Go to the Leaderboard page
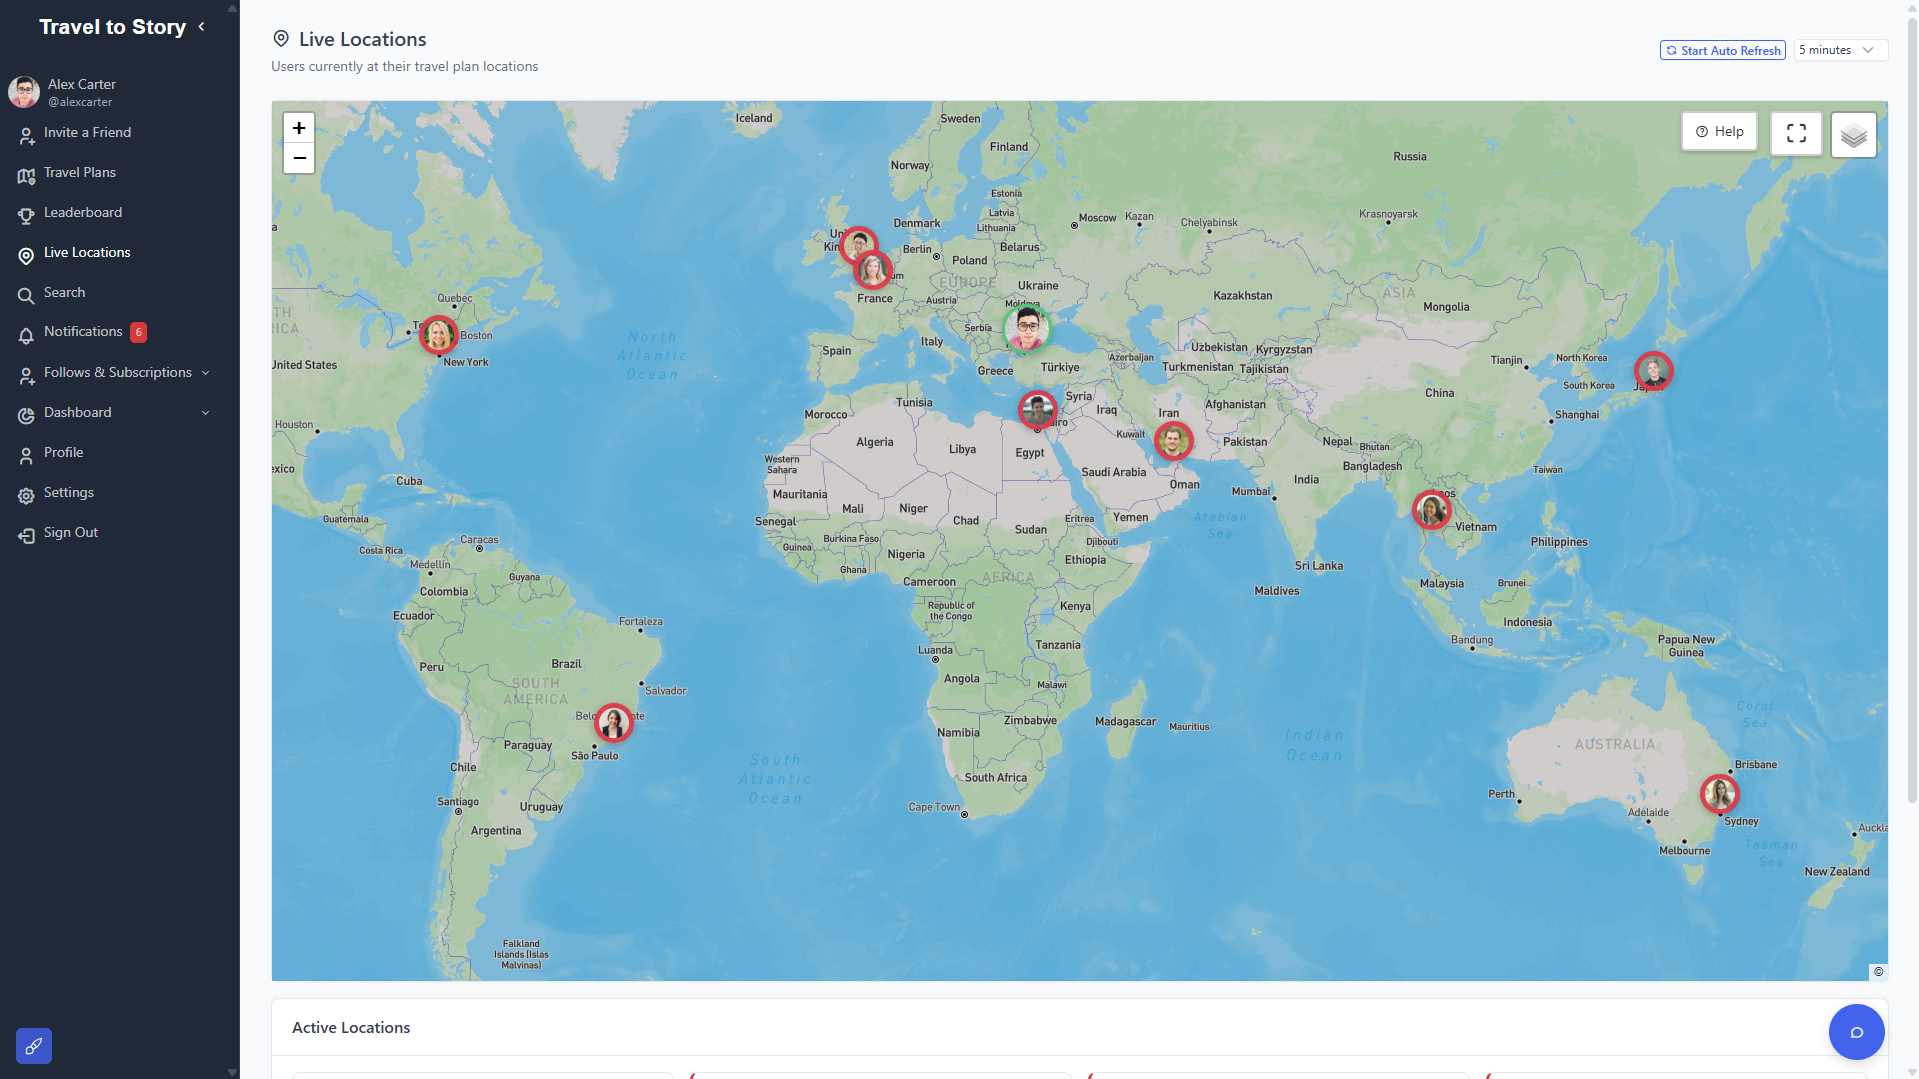This screenshot has width=1919, height=1079. [83, 212]
